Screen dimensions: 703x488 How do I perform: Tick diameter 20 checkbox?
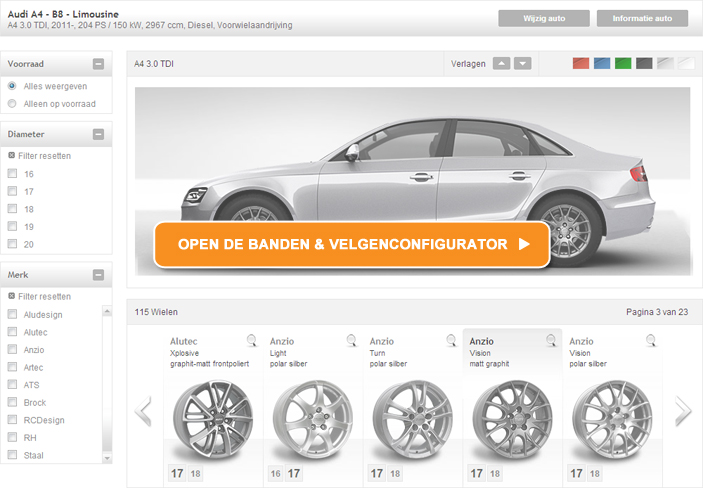click(13, 244)
